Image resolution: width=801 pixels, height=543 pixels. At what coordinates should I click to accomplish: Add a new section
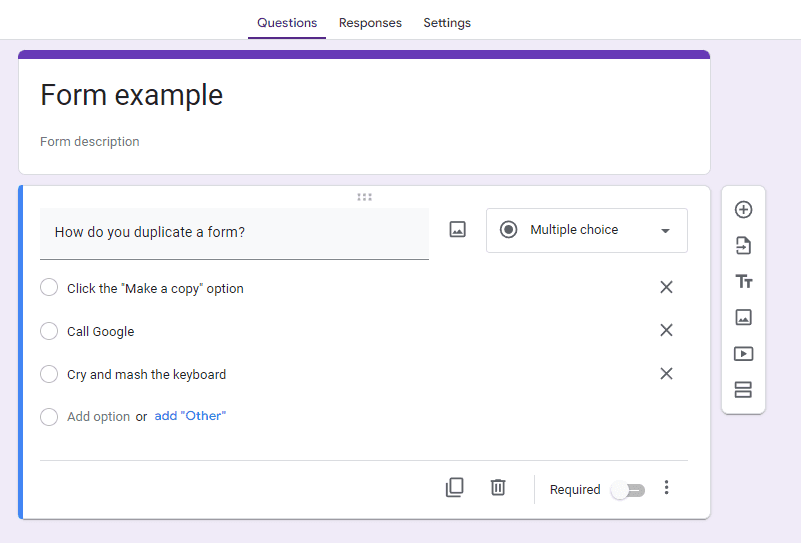(x=743, y=390)
